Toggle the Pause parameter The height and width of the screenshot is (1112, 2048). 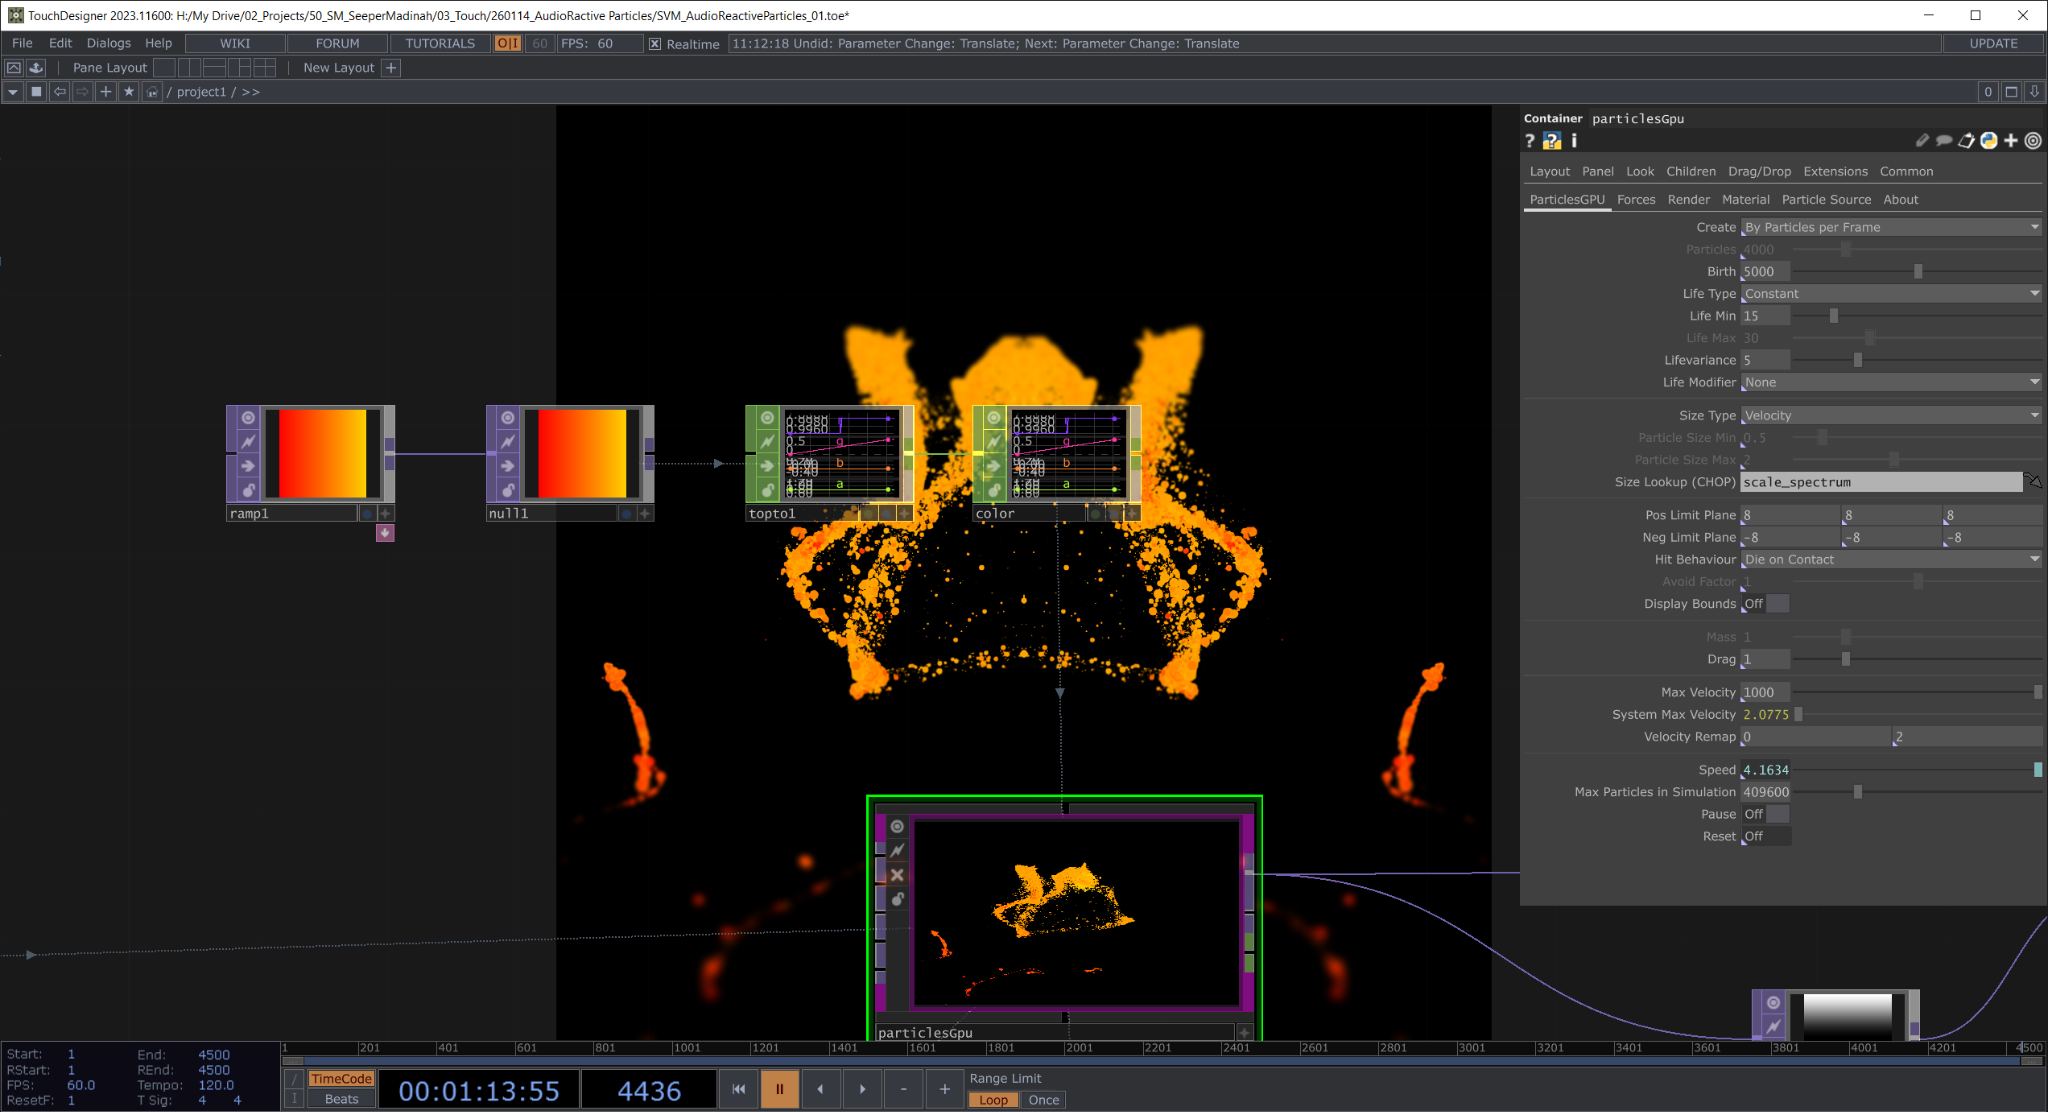1765,814
